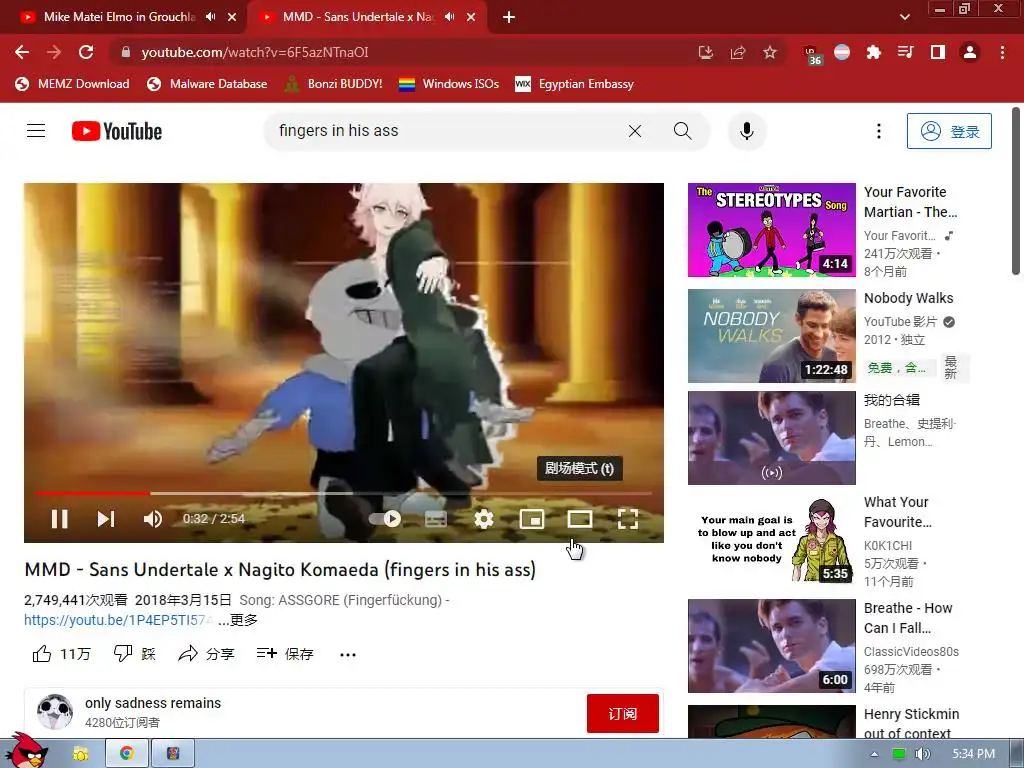Image resolution: width=1024 pixels, height=768 pixels.
Task: Open media control in Chrome toolbar
Action: pyautogui.click(x=905, y=52)
